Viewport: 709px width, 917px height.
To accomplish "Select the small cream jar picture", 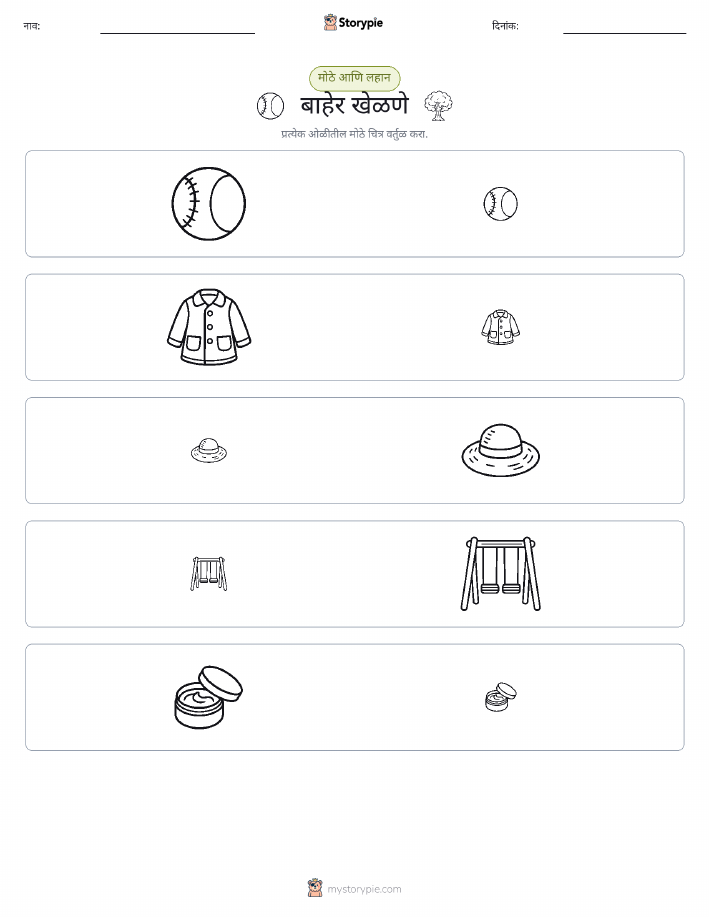I will [x=501, y=697].
